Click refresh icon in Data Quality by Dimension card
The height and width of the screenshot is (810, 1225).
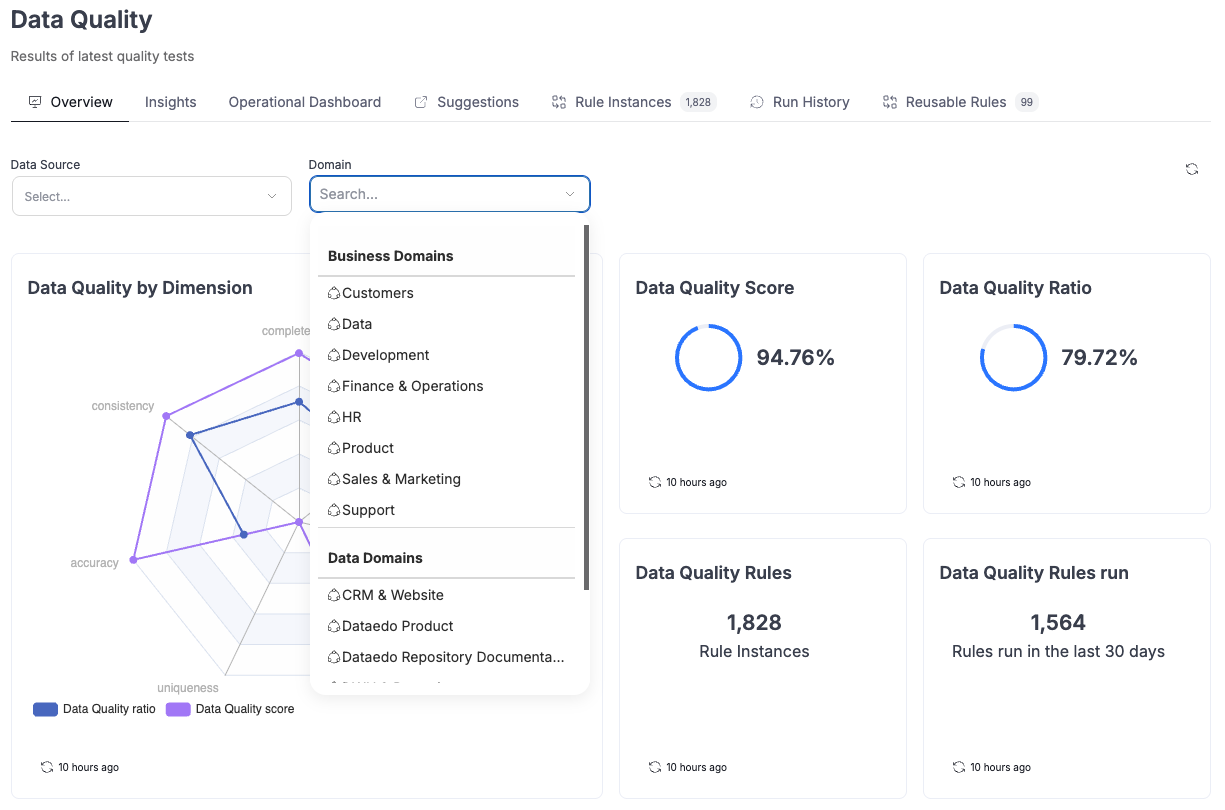tap(47, 767)
